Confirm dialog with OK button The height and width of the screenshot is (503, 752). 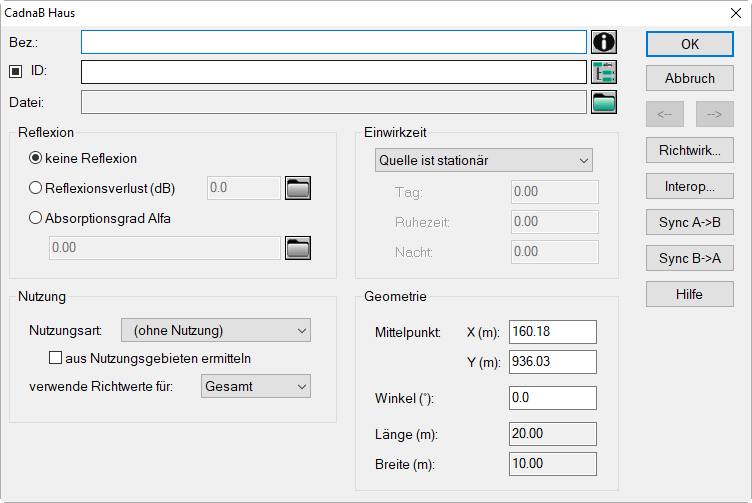pos(690,44)
